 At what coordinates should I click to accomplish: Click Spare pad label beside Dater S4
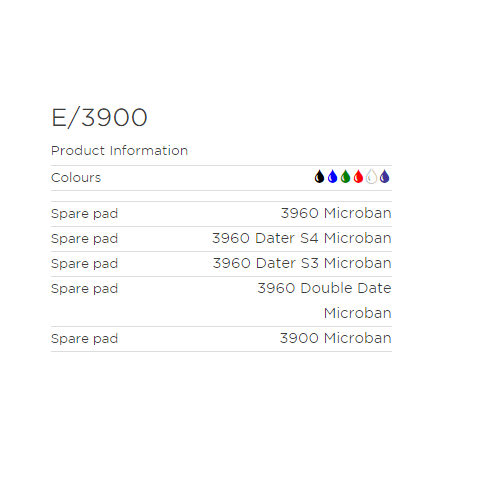tap(85, 239)
